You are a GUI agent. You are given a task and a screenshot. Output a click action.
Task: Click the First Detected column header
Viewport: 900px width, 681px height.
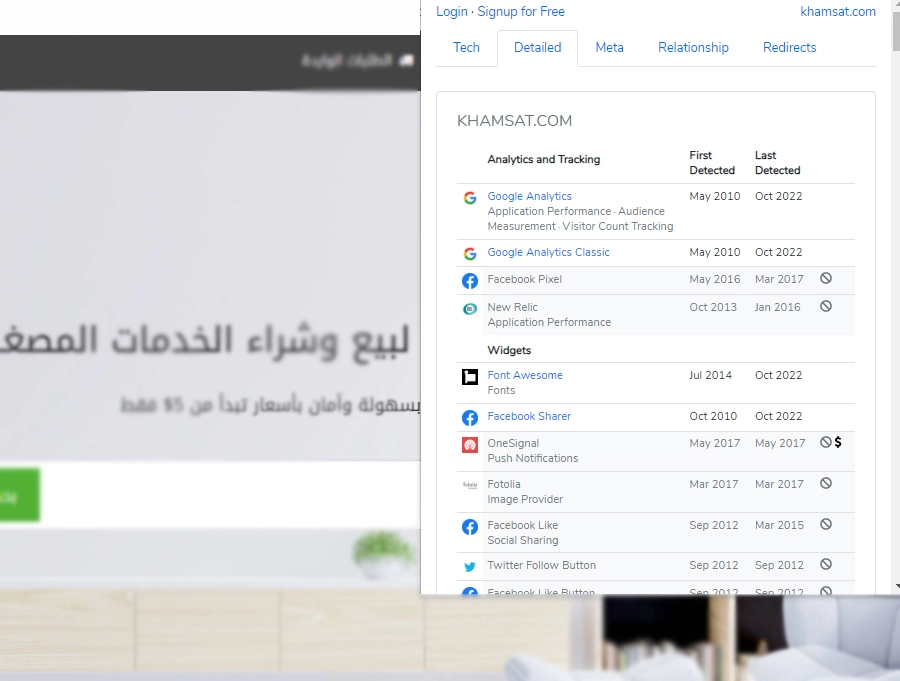[712, 163]
